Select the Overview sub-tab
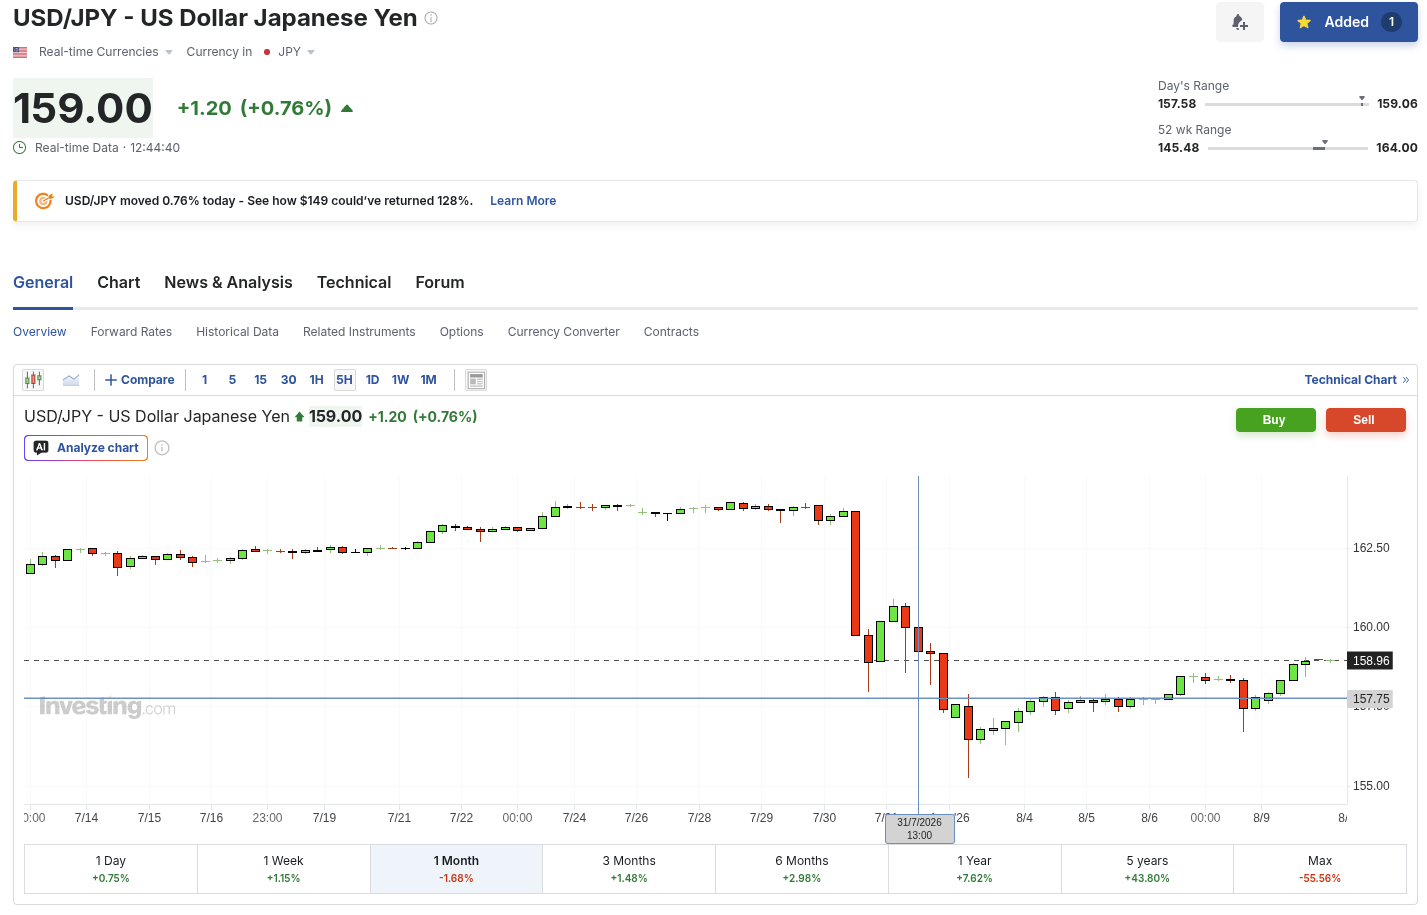The image size is (1427, 915). click(40, 332)
